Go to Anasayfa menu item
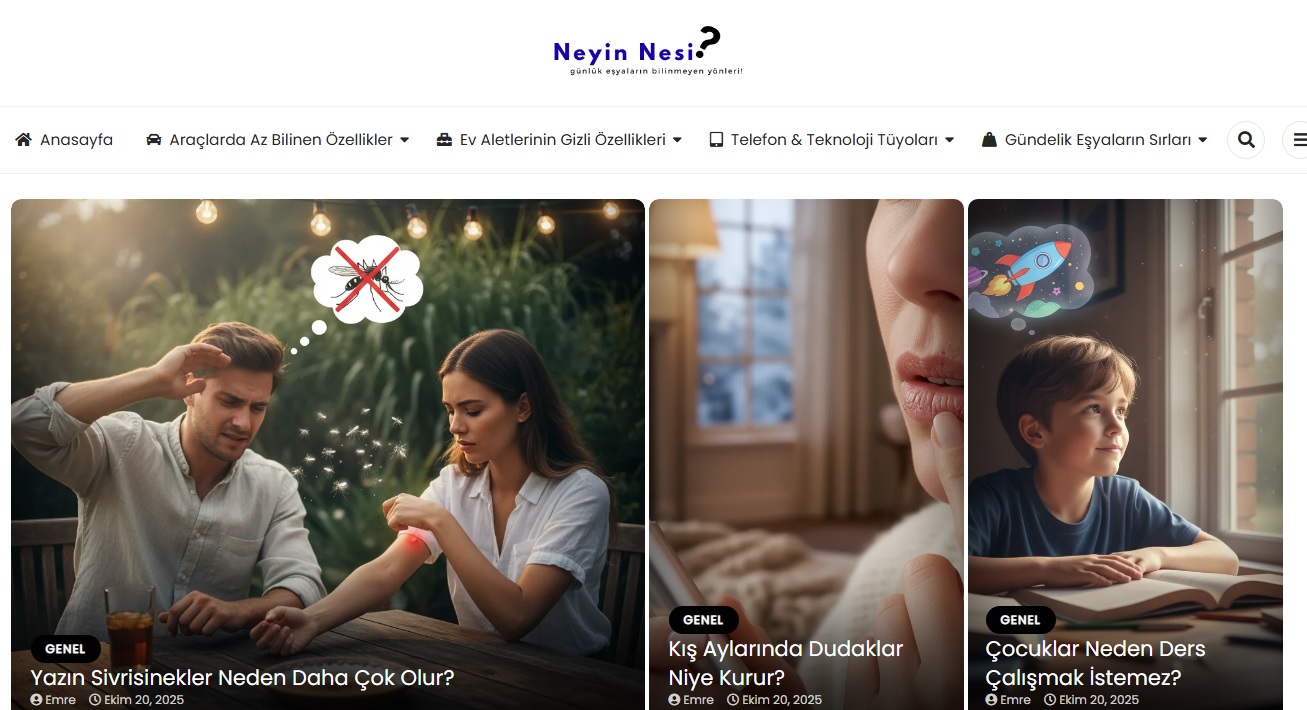The image size is (1307, 710). [76, 140]
